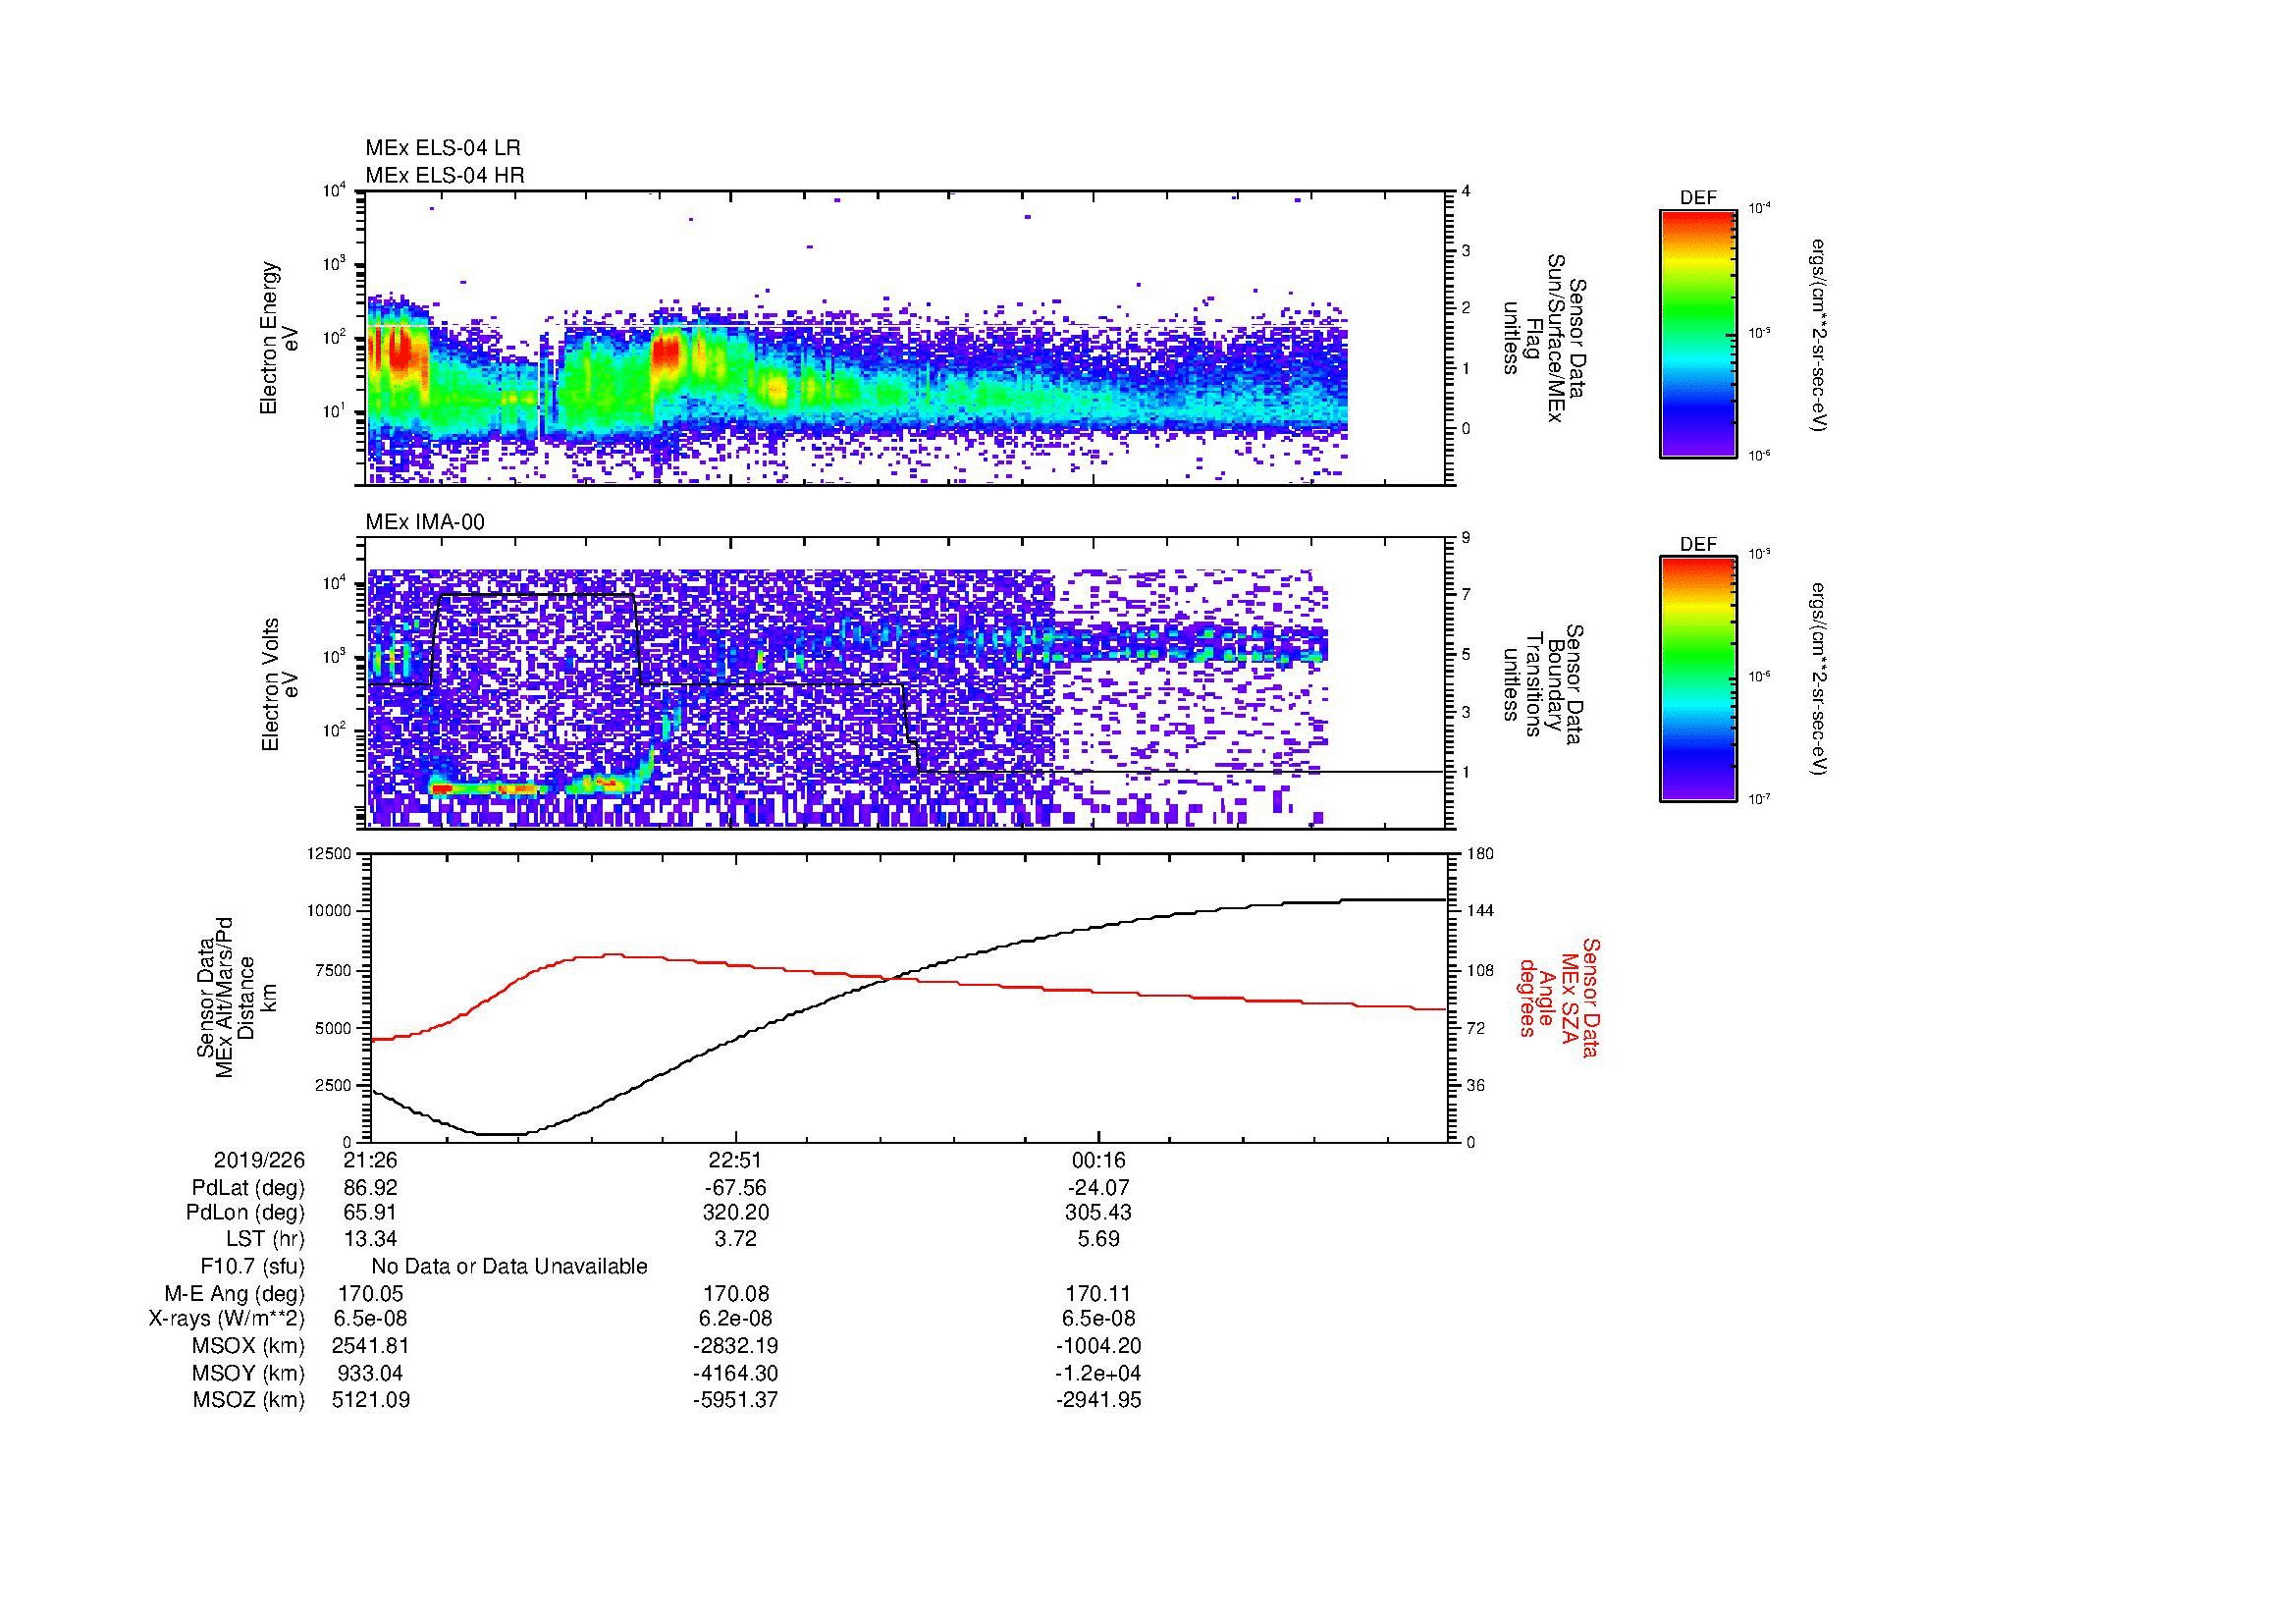Click the PdLat value 86.92
This screenshot has width=2296, height=1623.
coord(371,1188)
